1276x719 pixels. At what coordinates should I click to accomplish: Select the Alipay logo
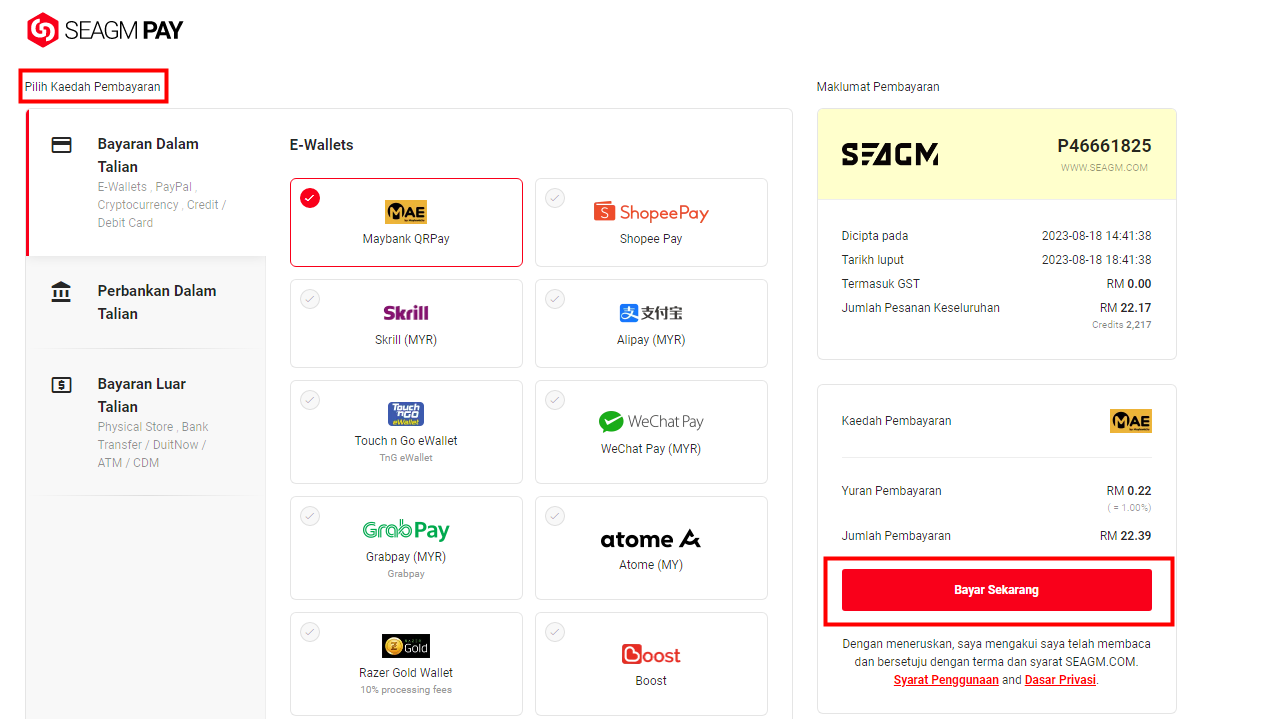pos(651,313)
